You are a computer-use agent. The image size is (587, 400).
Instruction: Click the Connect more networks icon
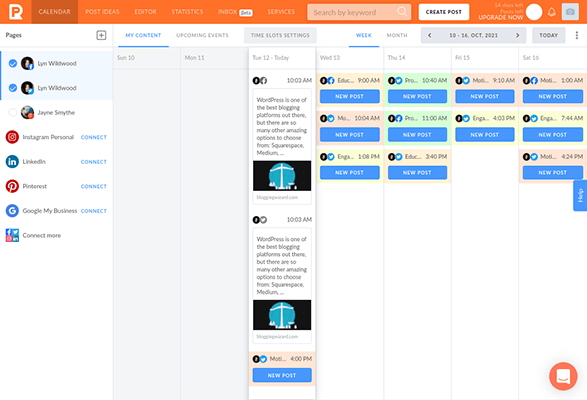[12, 235]
